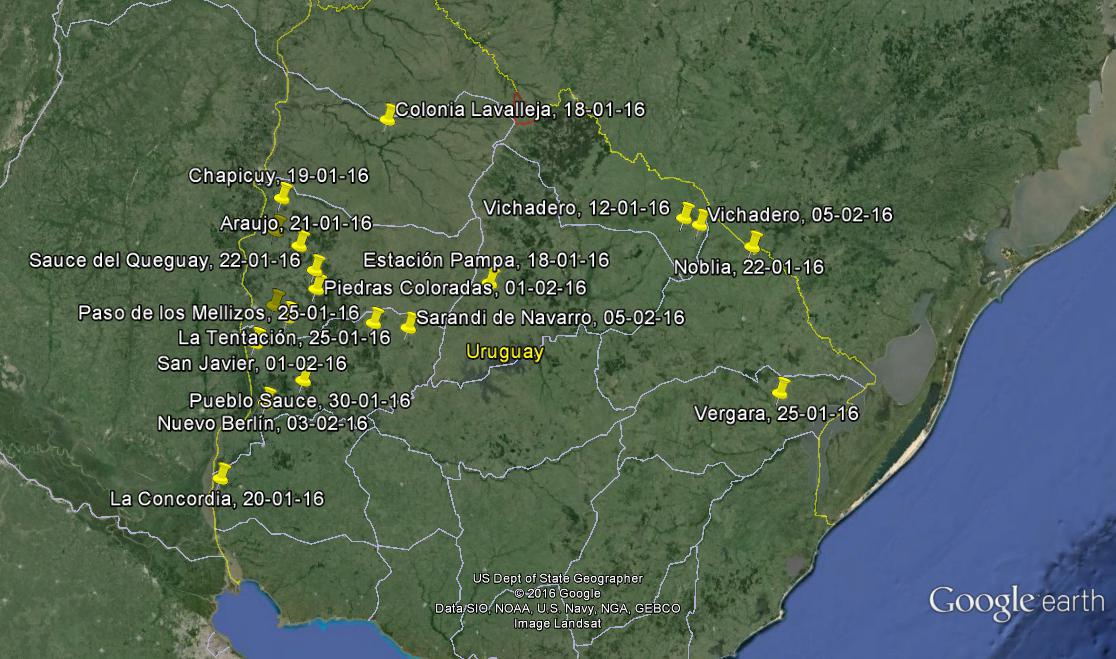This screenshot has width=1116, height=659.
Task: Click the La Tentación, 25-01-16 label
Action: click(x=283, y=338)
